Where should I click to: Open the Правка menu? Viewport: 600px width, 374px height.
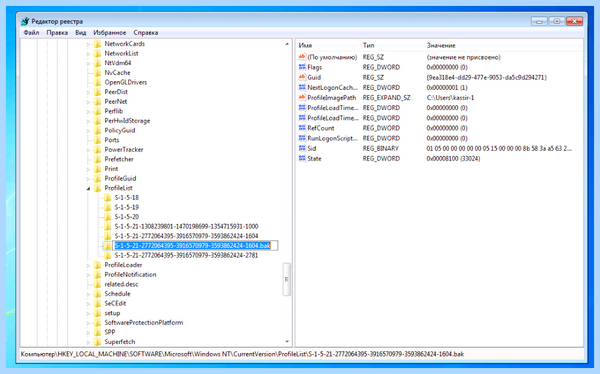point(57,33)
